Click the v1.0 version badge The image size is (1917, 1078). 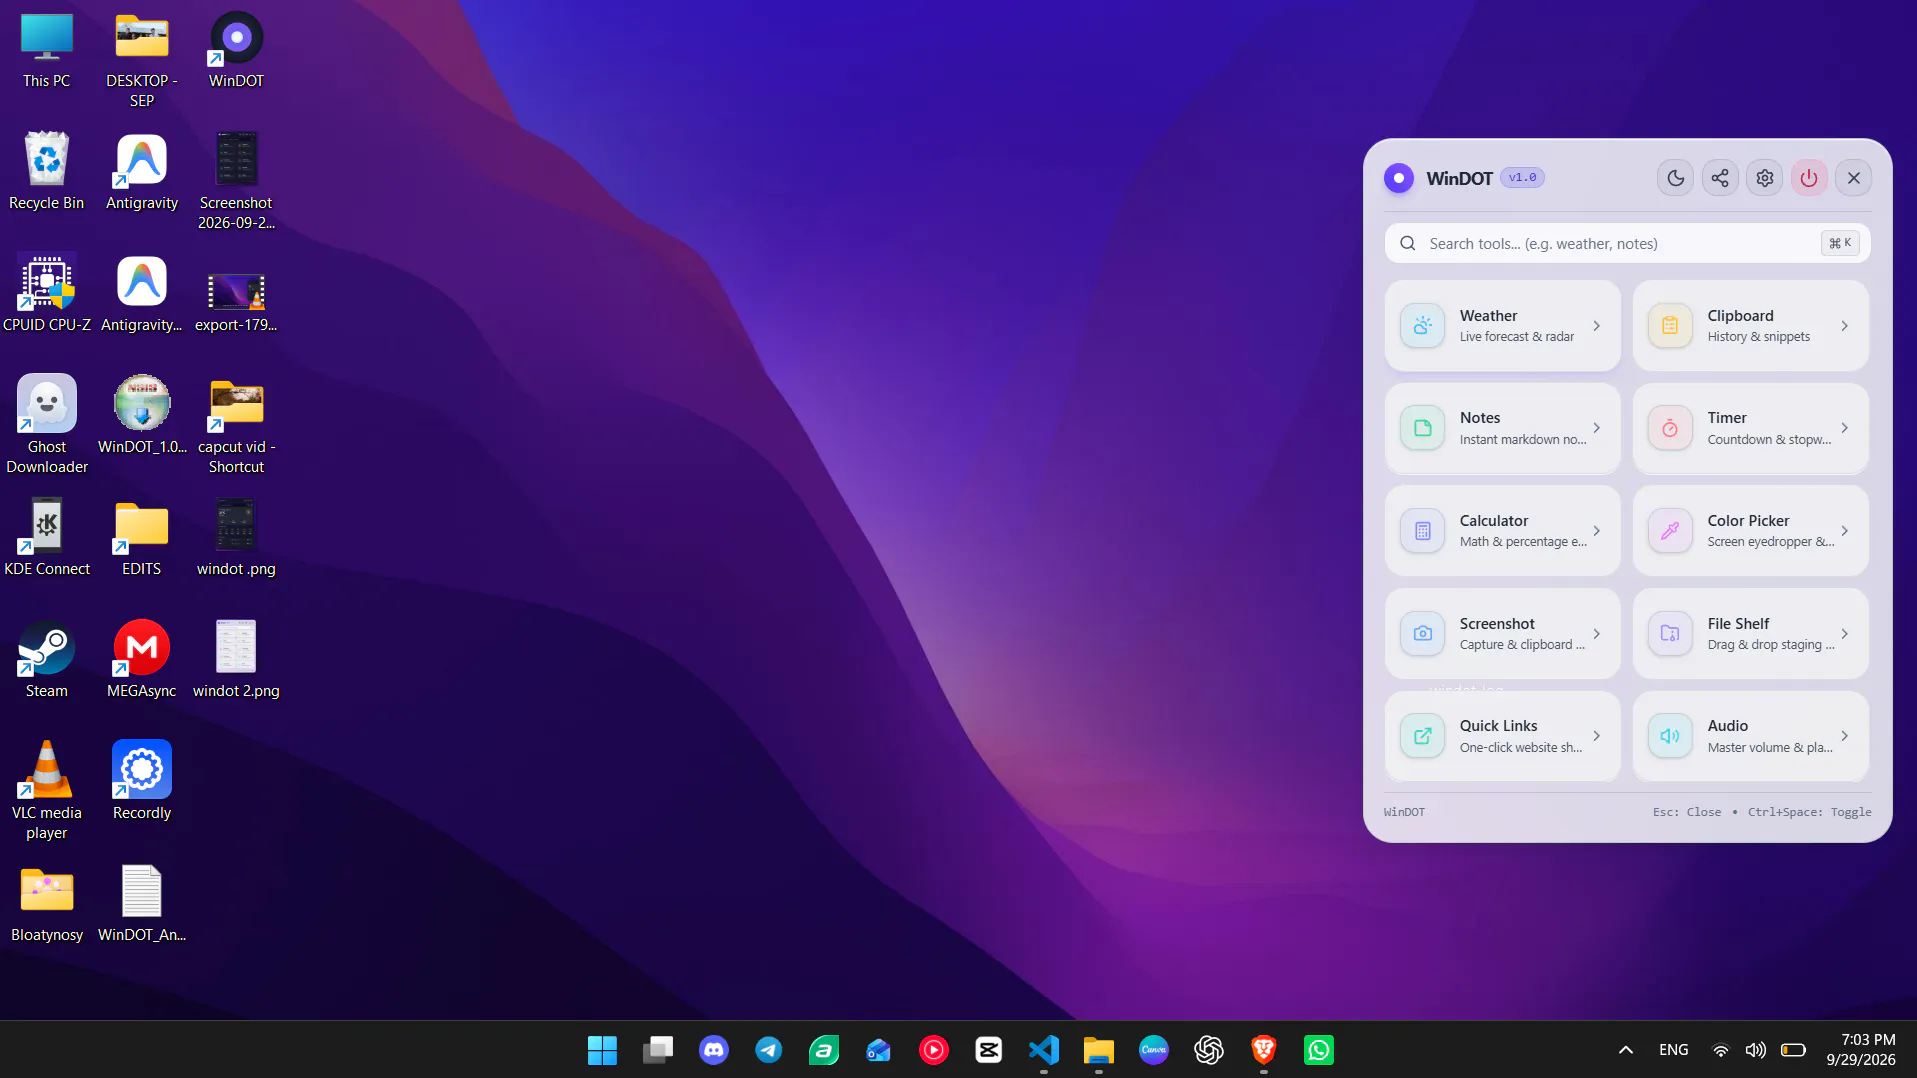tap(1522, 178)
